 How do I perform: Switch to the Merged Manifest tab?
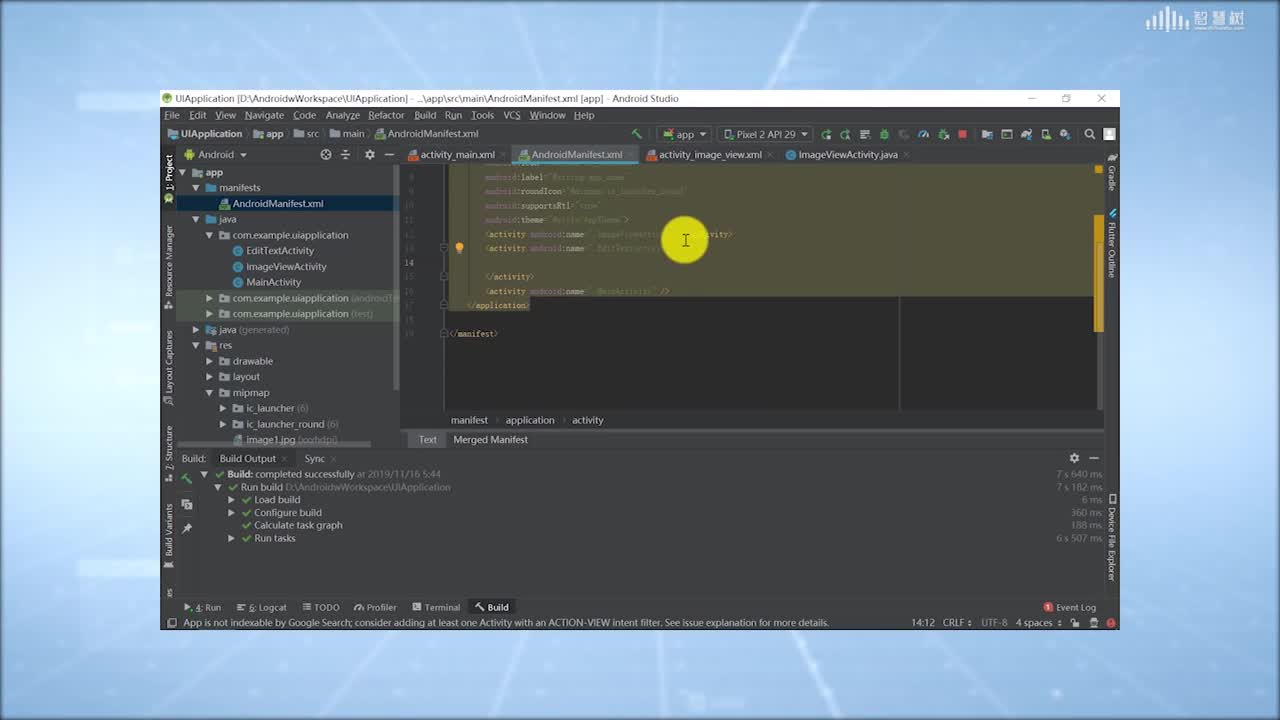pyautogui.click(x=490, y=440)
